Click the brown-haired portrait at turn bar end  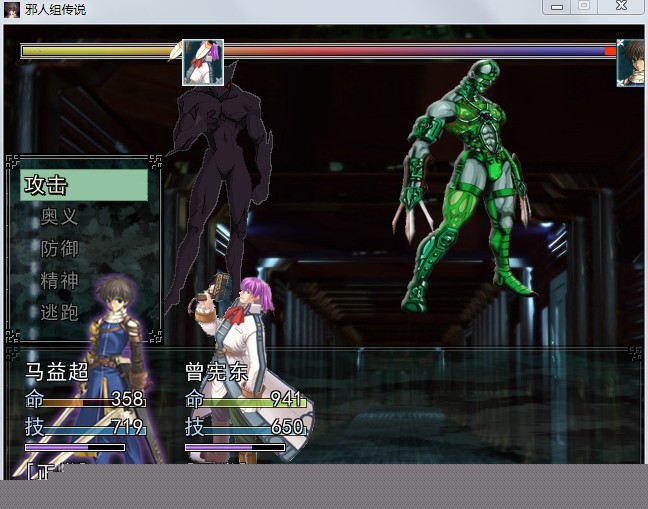[631, 63]
